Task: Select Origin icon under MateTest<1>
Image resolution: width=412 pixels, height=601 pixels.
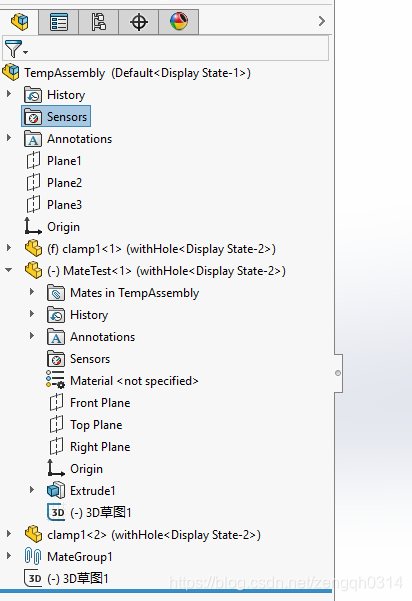Action: [x=56, y=468]
